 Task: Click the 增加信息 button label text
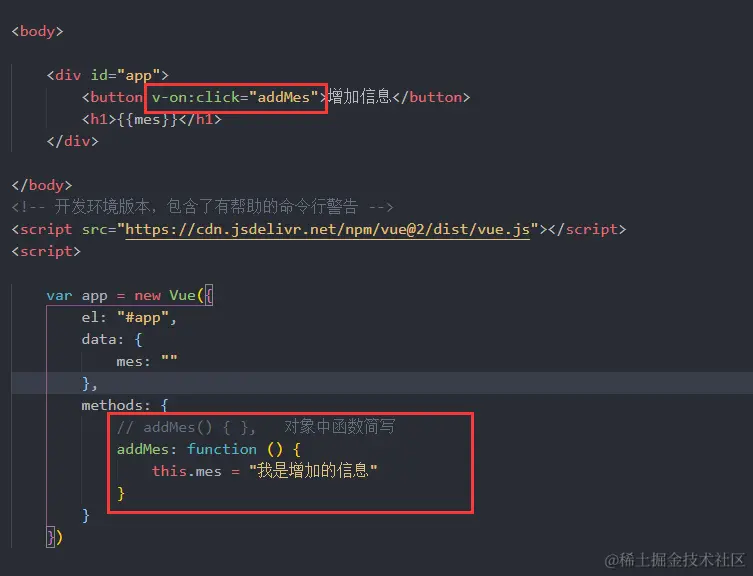(x=360, y=97)
